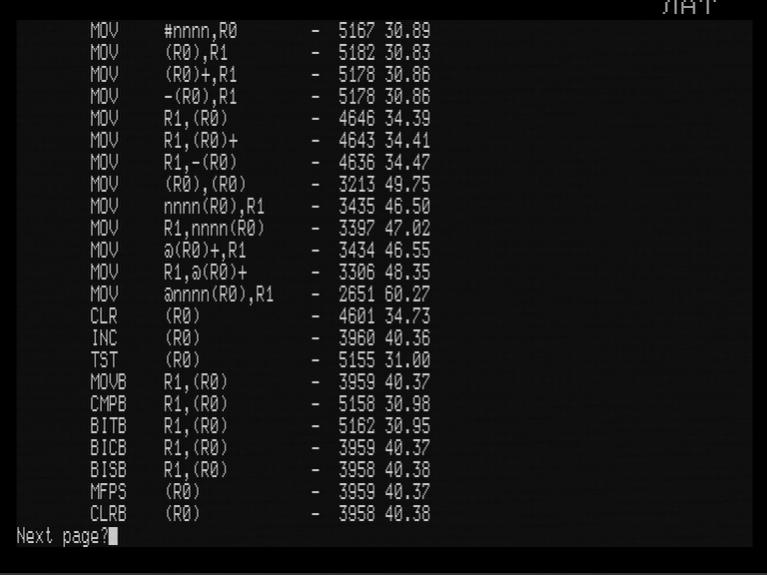Click the CLRB (R0) instruction row

260,514
